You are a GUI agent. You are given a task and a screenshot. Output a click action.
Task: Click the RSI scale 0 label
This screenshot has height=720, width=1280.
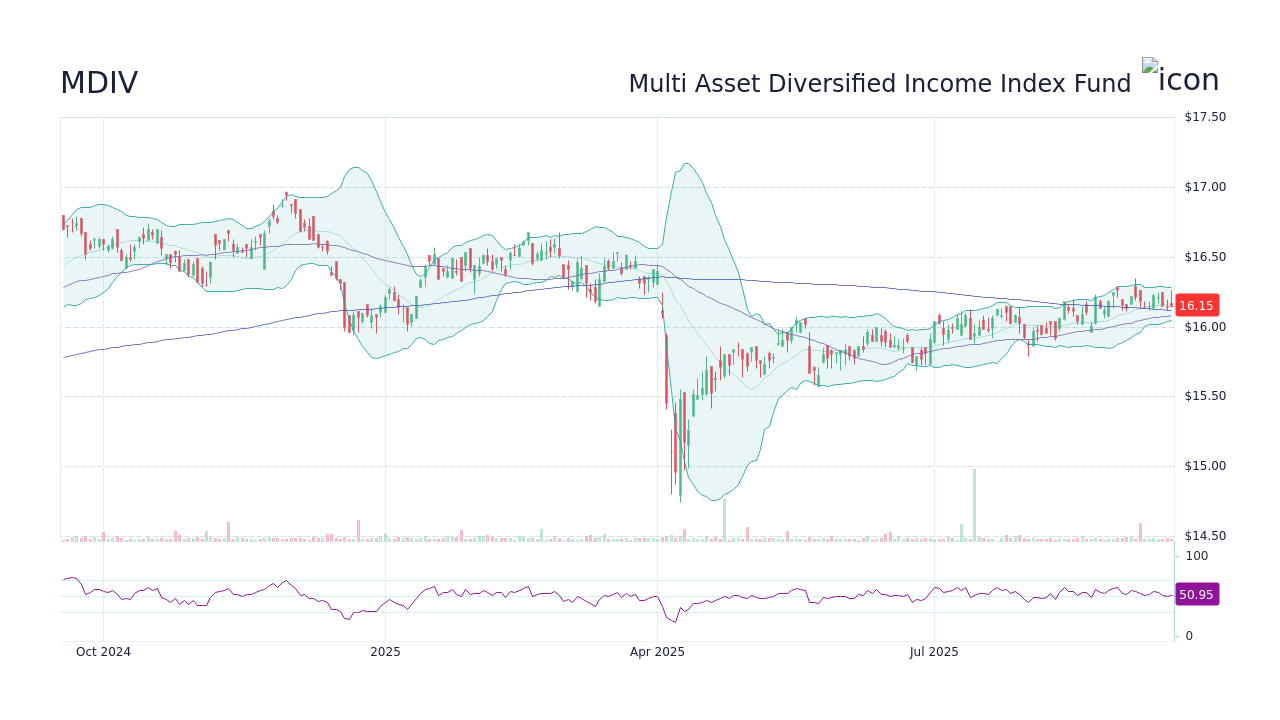[x=1189, y=636]
